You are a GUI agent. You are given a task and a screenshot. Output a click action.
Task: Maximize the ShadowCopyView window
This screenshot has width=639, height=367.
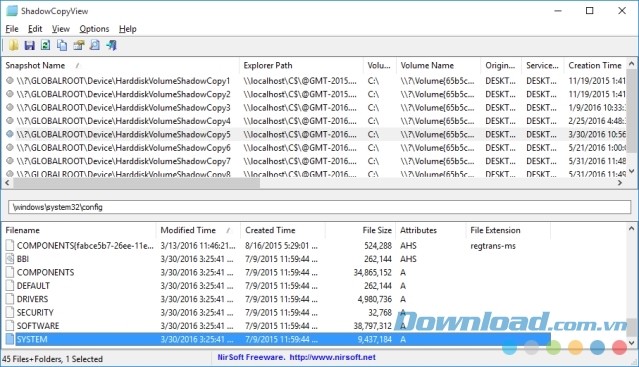tap(589, 11)
